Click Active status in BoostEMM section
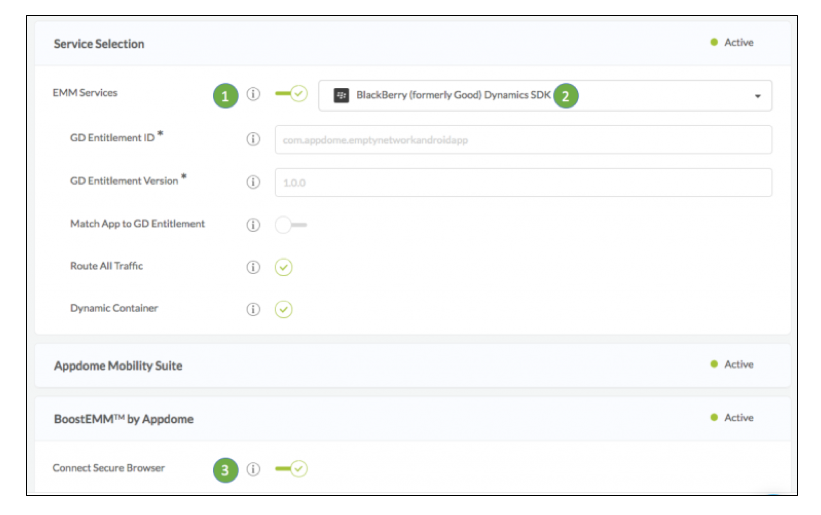Image resolution: width=821 pixels, height=515 pixels. 732,418
